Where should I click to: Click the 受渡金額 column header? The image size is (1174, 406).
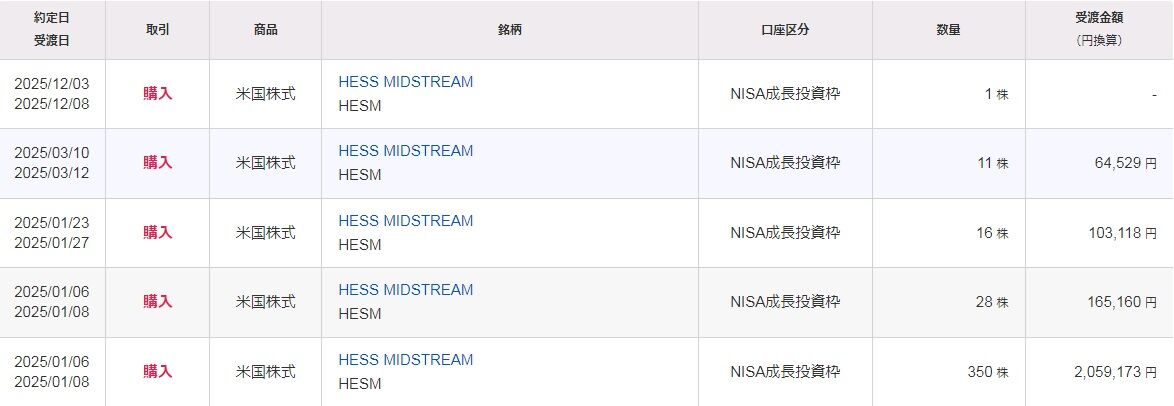[1098, 30]
